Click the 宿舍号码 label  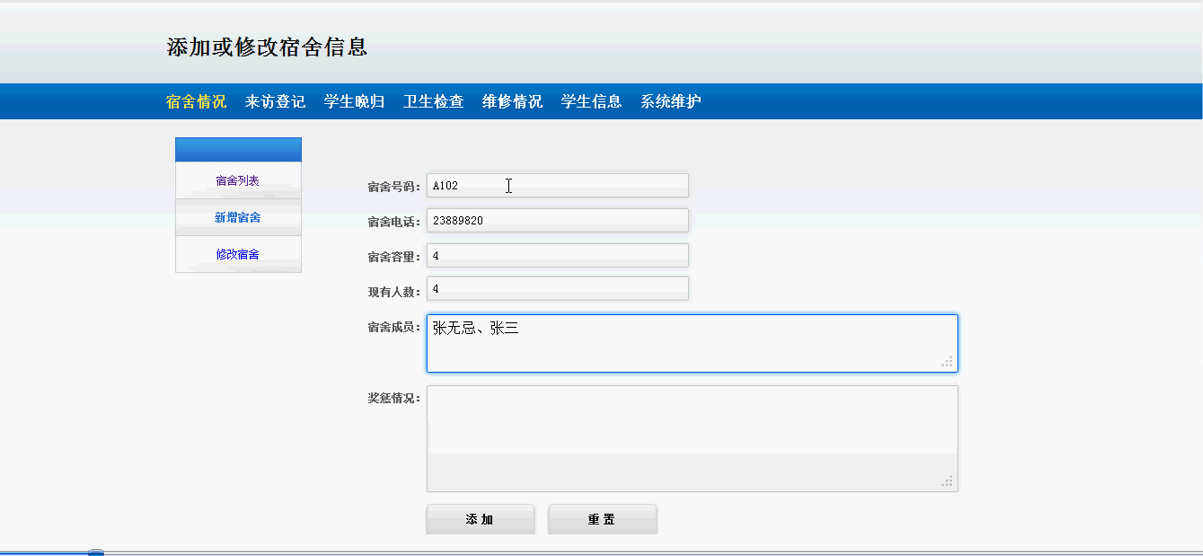(394, 187)
